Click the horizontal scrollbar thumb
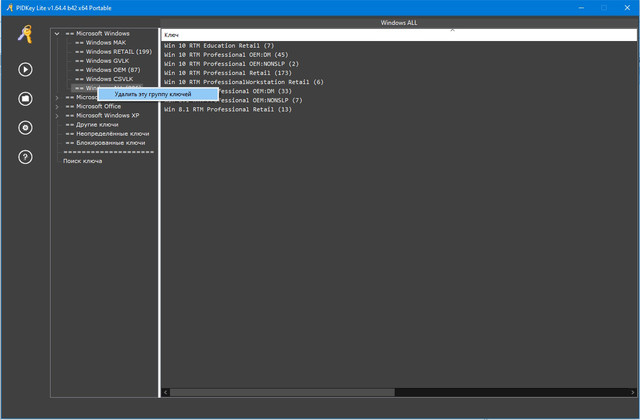The image size is (640, 420). [x=282, y=392]
